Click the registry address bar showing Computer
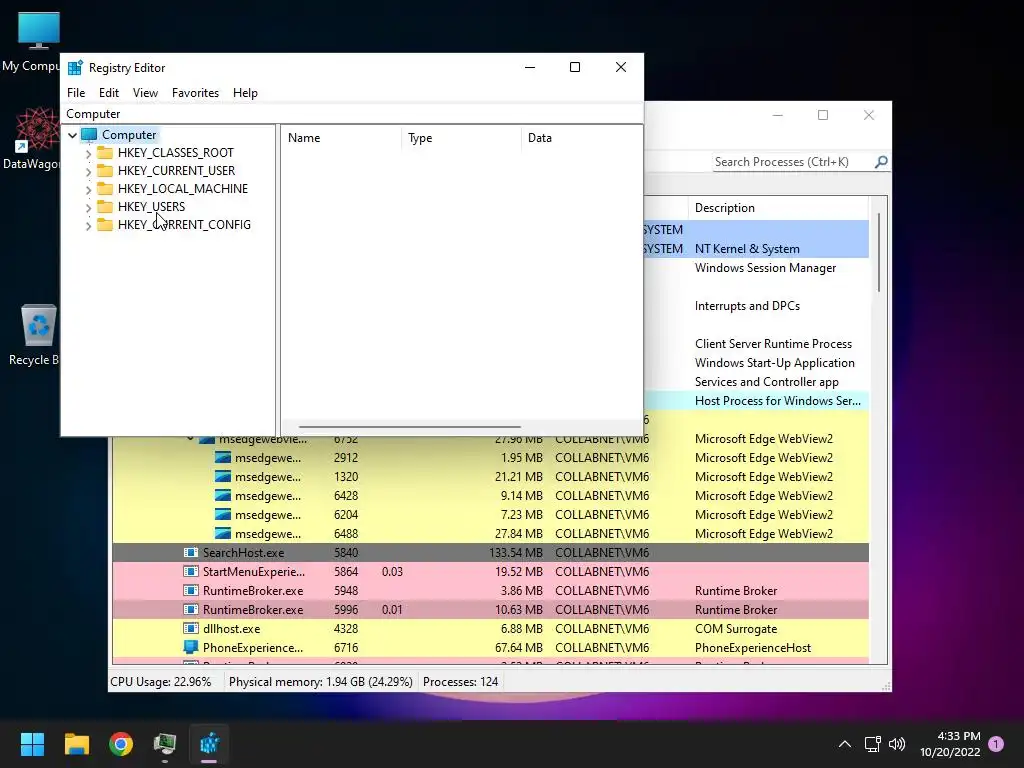This screenshot has height=768, width=1024. pyautogui.click(x=351, y=114)
